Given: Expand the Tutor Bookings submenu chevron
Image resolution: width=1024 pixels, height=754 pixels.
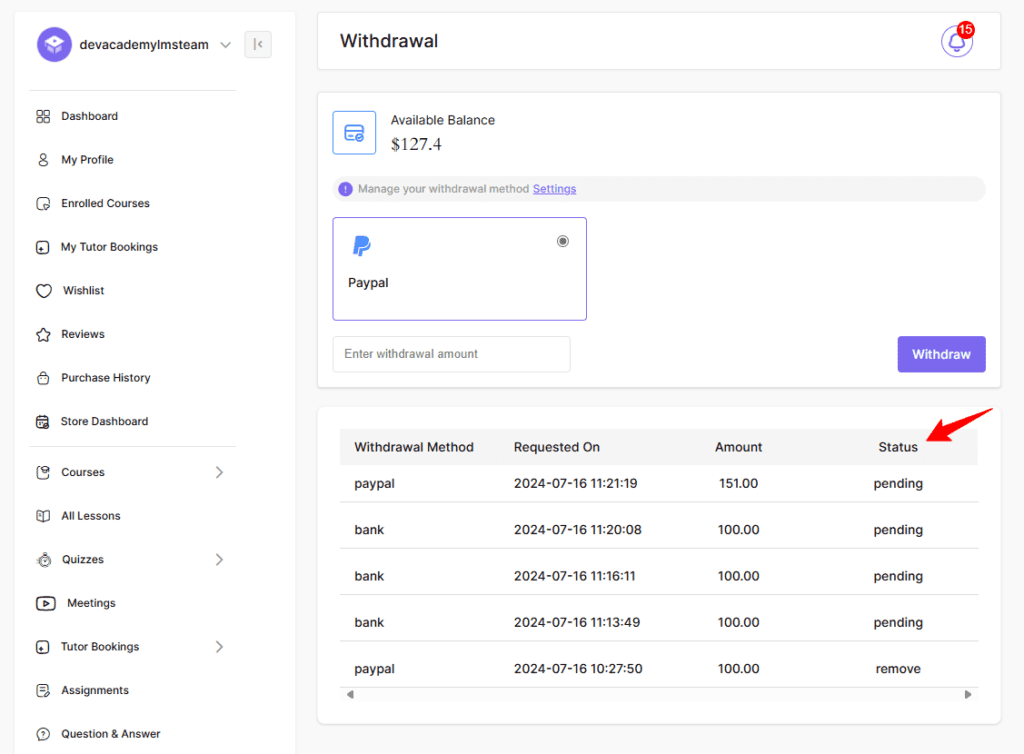Looking at the screenshot, I should pos(219,647).
